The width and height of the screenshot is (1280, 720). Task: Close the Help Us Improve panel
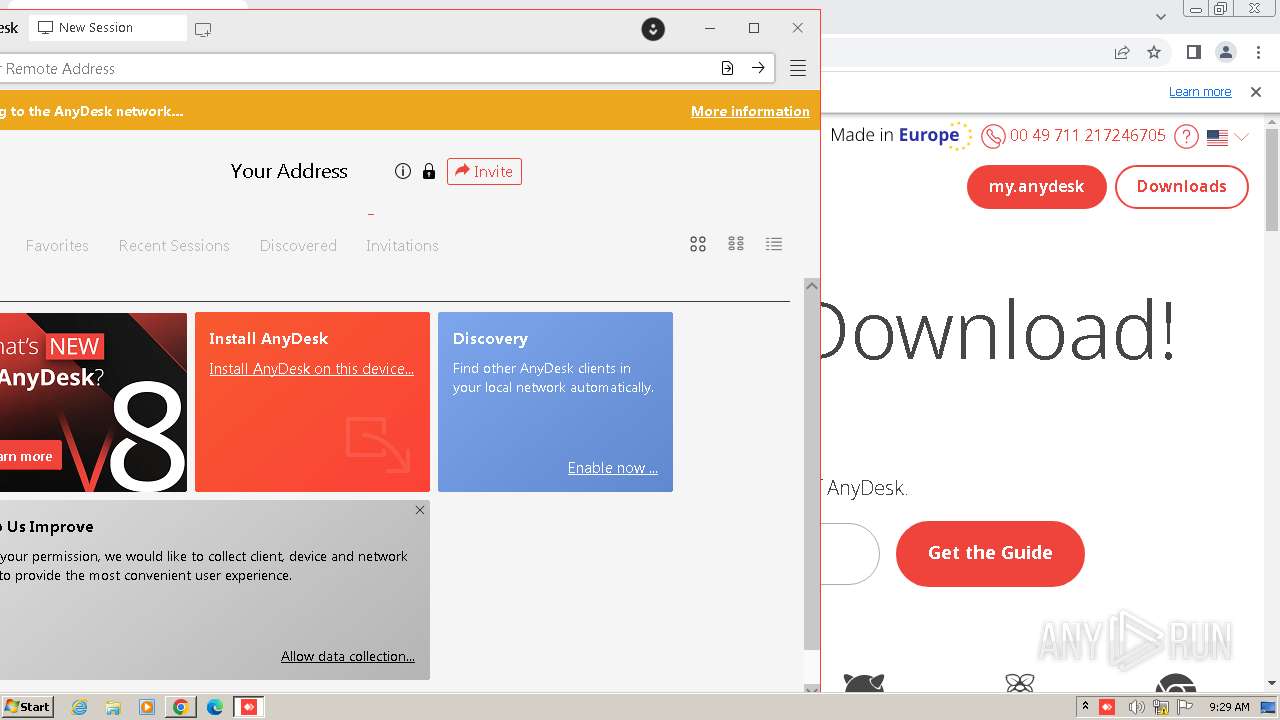click(420, 510)
